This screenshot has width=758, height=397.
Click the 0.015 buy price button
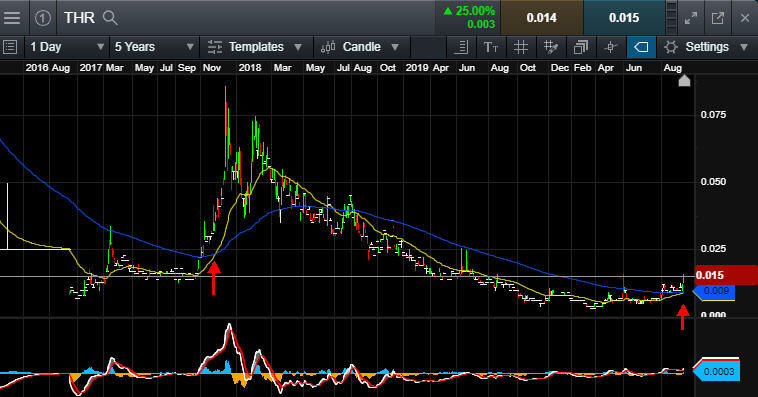[x=624, y=18]
